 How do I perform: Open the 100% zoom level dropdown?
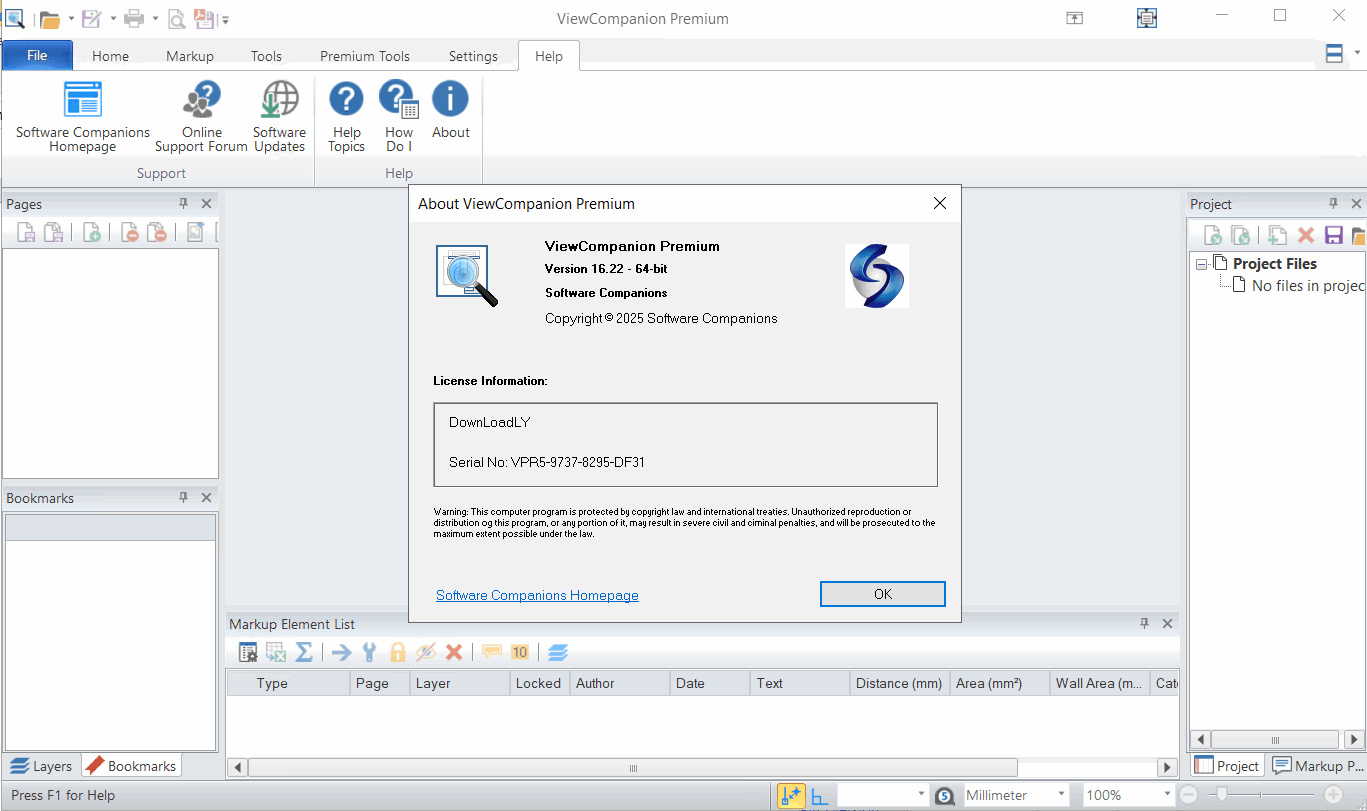1166,794
